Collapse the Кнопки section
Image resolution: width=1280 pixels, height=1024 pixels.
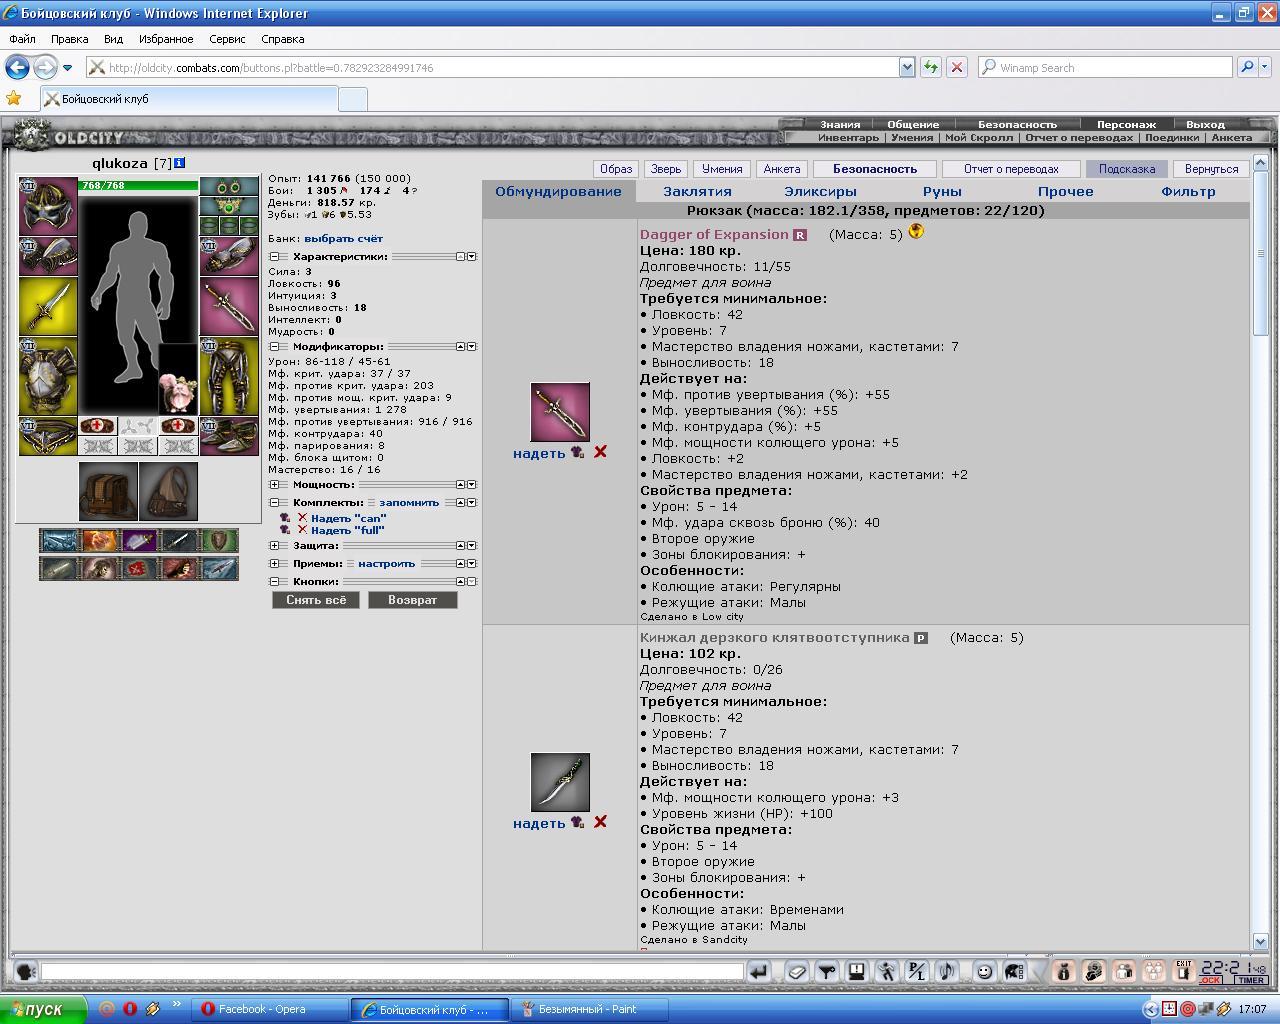pyautogui.click(x=273, y=581)
